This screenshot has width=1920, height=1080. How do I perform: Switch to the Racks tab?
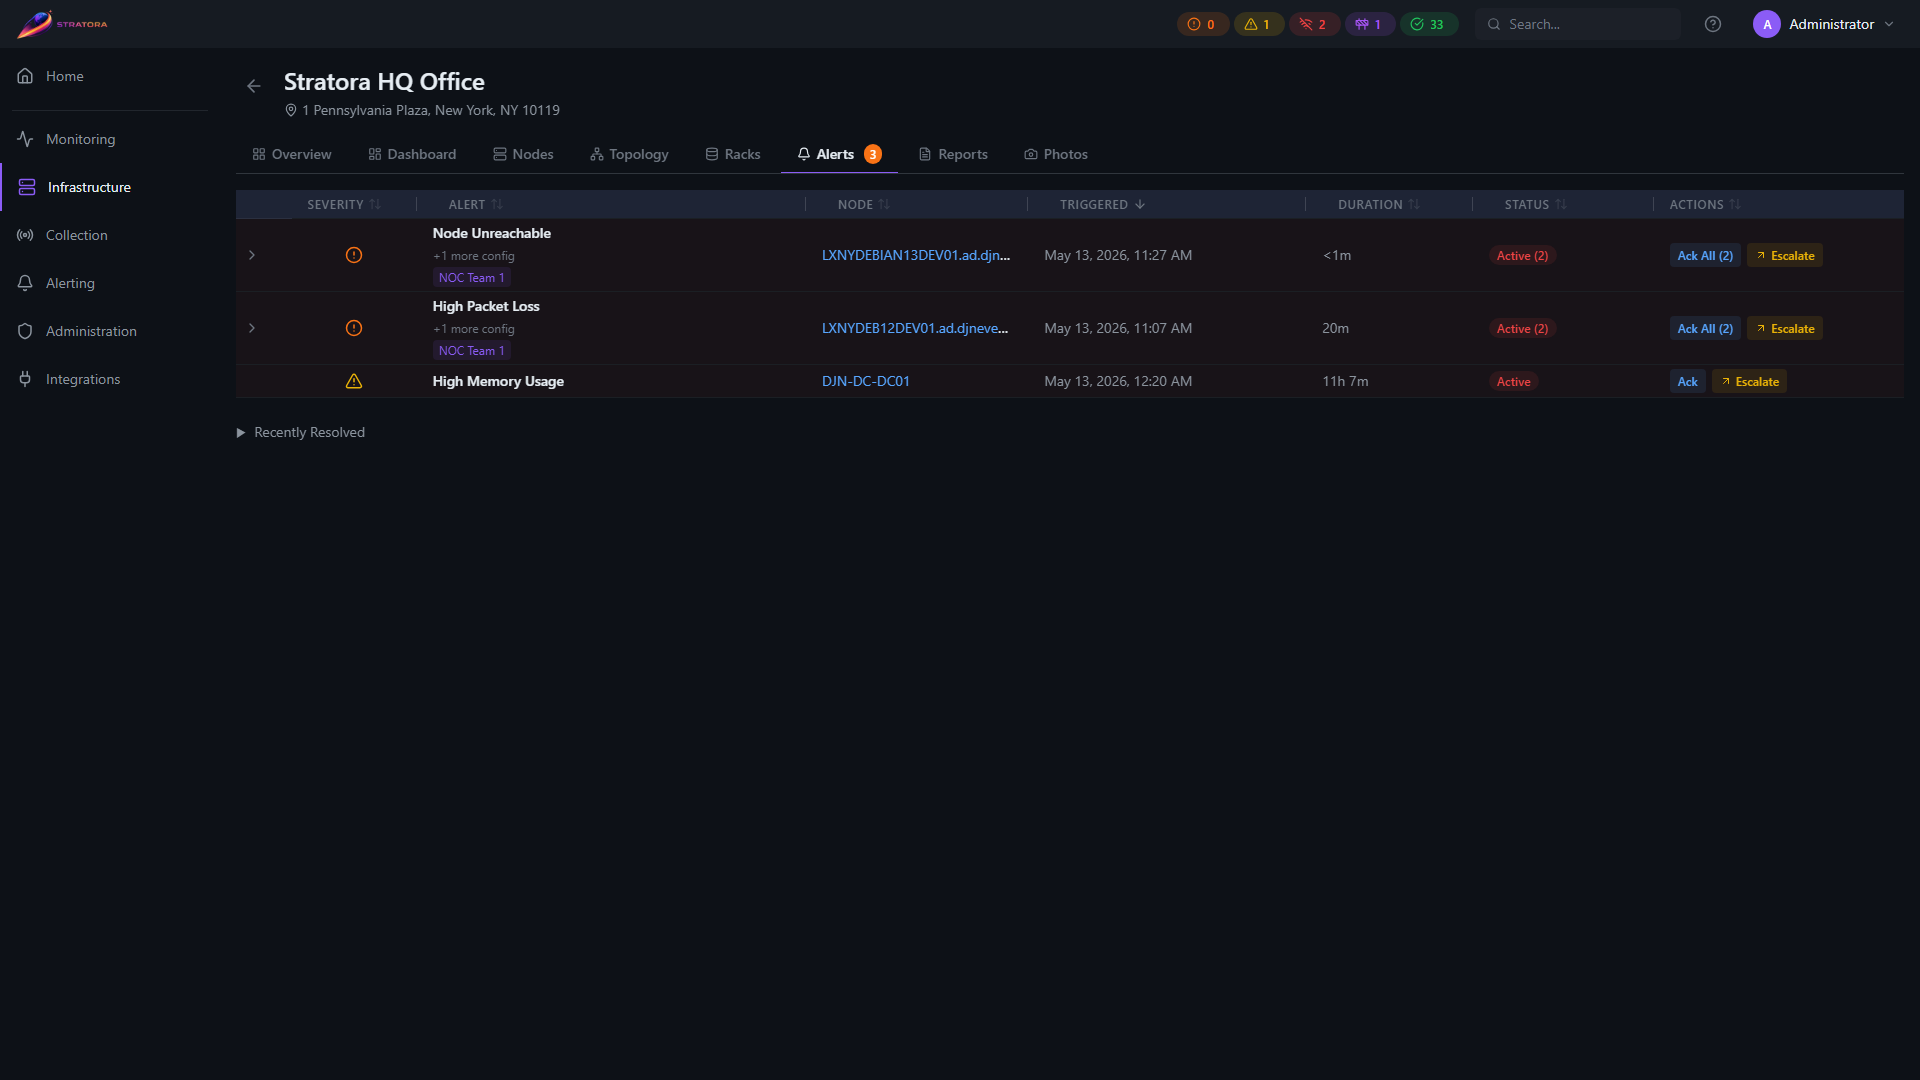pyautogui.click(x=733, y=154)
